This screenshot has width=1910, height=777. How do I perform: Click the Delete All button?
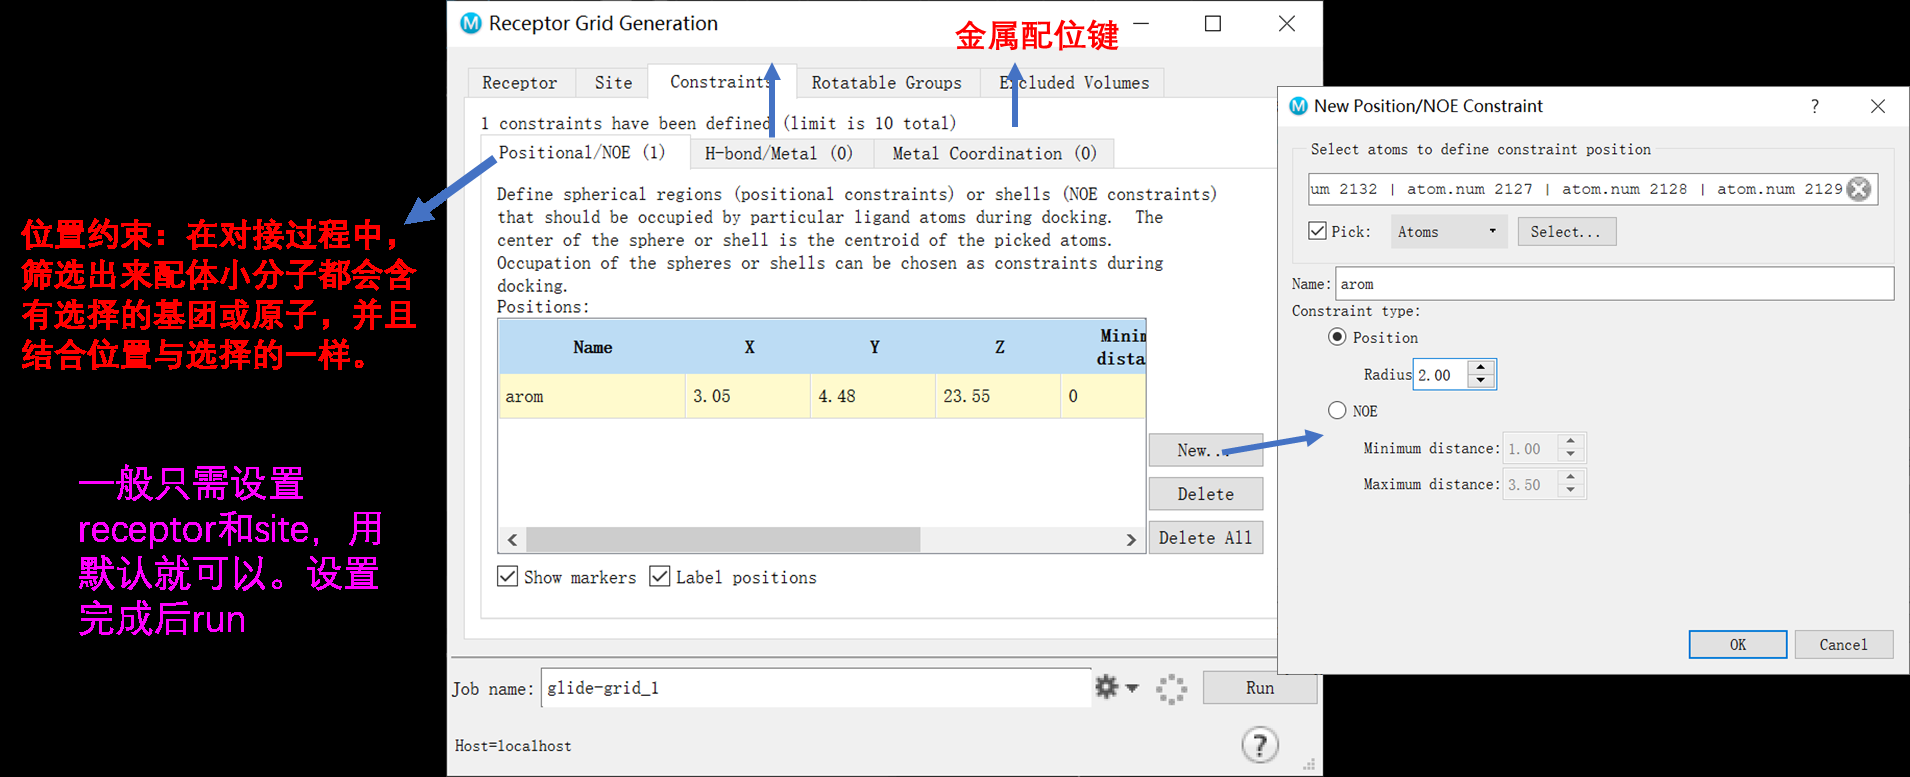[1206, 538]
